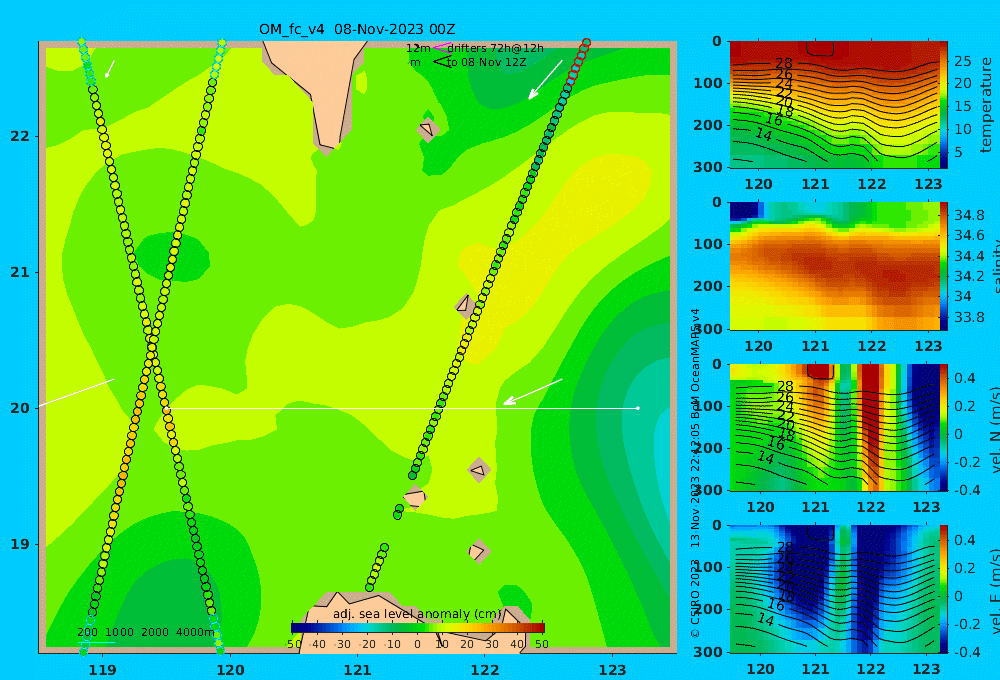Open the eastward velocity section panel
1000x680 pixels.
[x=834, y=589]
